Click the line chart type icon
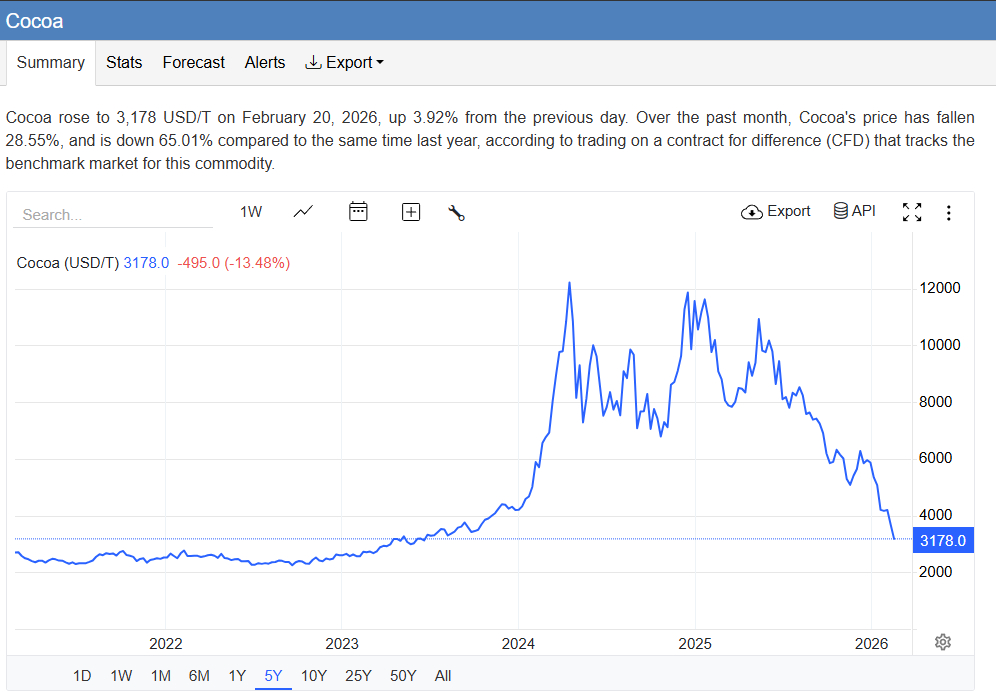The image size is (996, 694). coord(303,211)
